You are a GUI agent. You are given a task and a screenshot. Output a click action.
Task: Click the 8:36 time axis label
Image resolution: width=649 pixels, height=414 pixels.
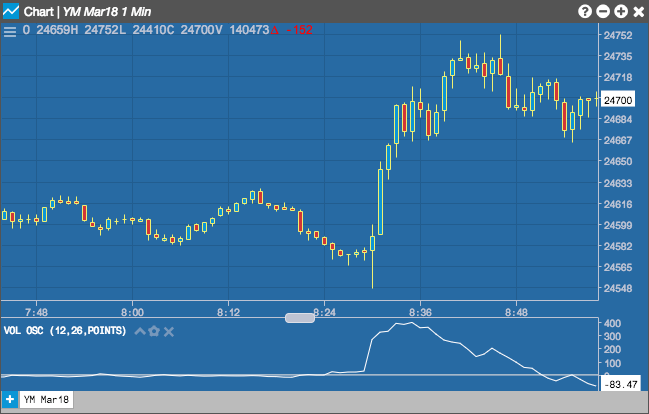pyautogui.click(x=421, y=313)
